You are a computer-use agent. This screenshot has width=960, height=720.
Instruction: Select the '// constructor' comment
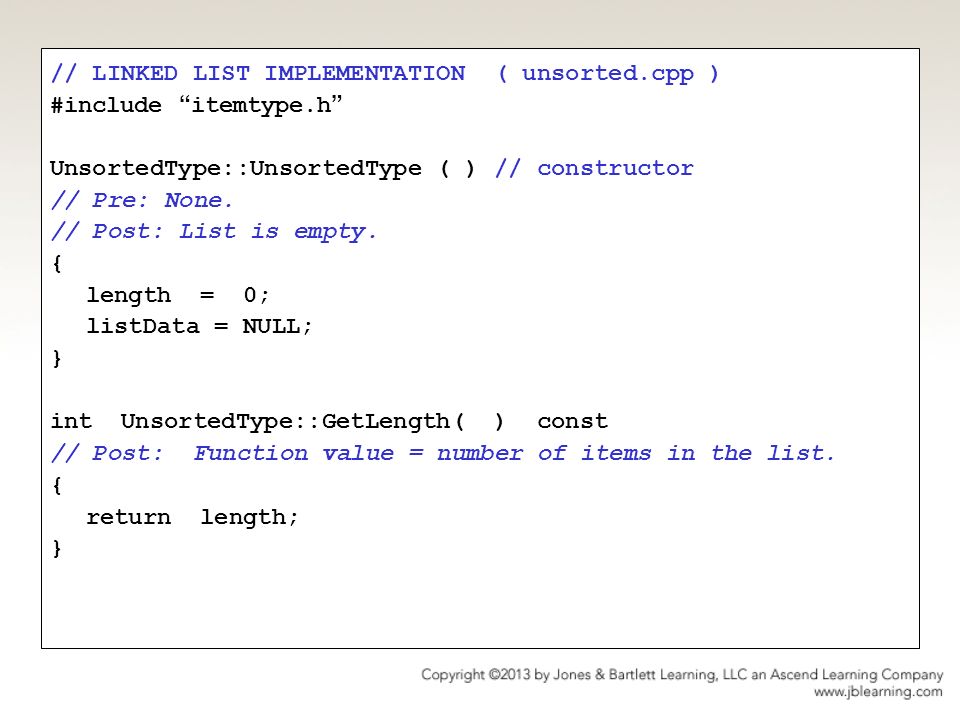(x=594, y=168)
